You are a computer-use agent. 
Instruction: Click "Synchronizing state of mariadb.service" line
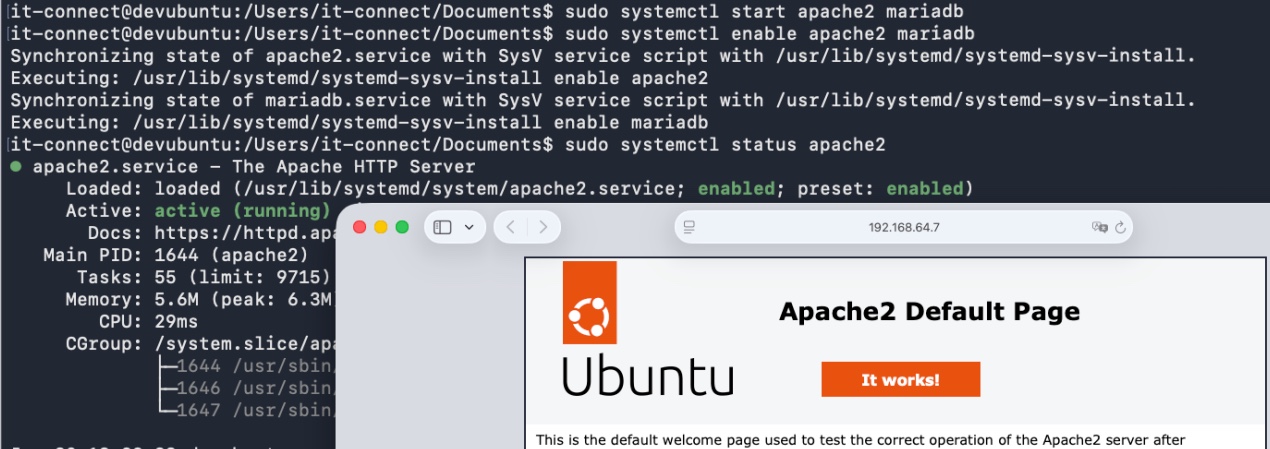tap(603, 100)
